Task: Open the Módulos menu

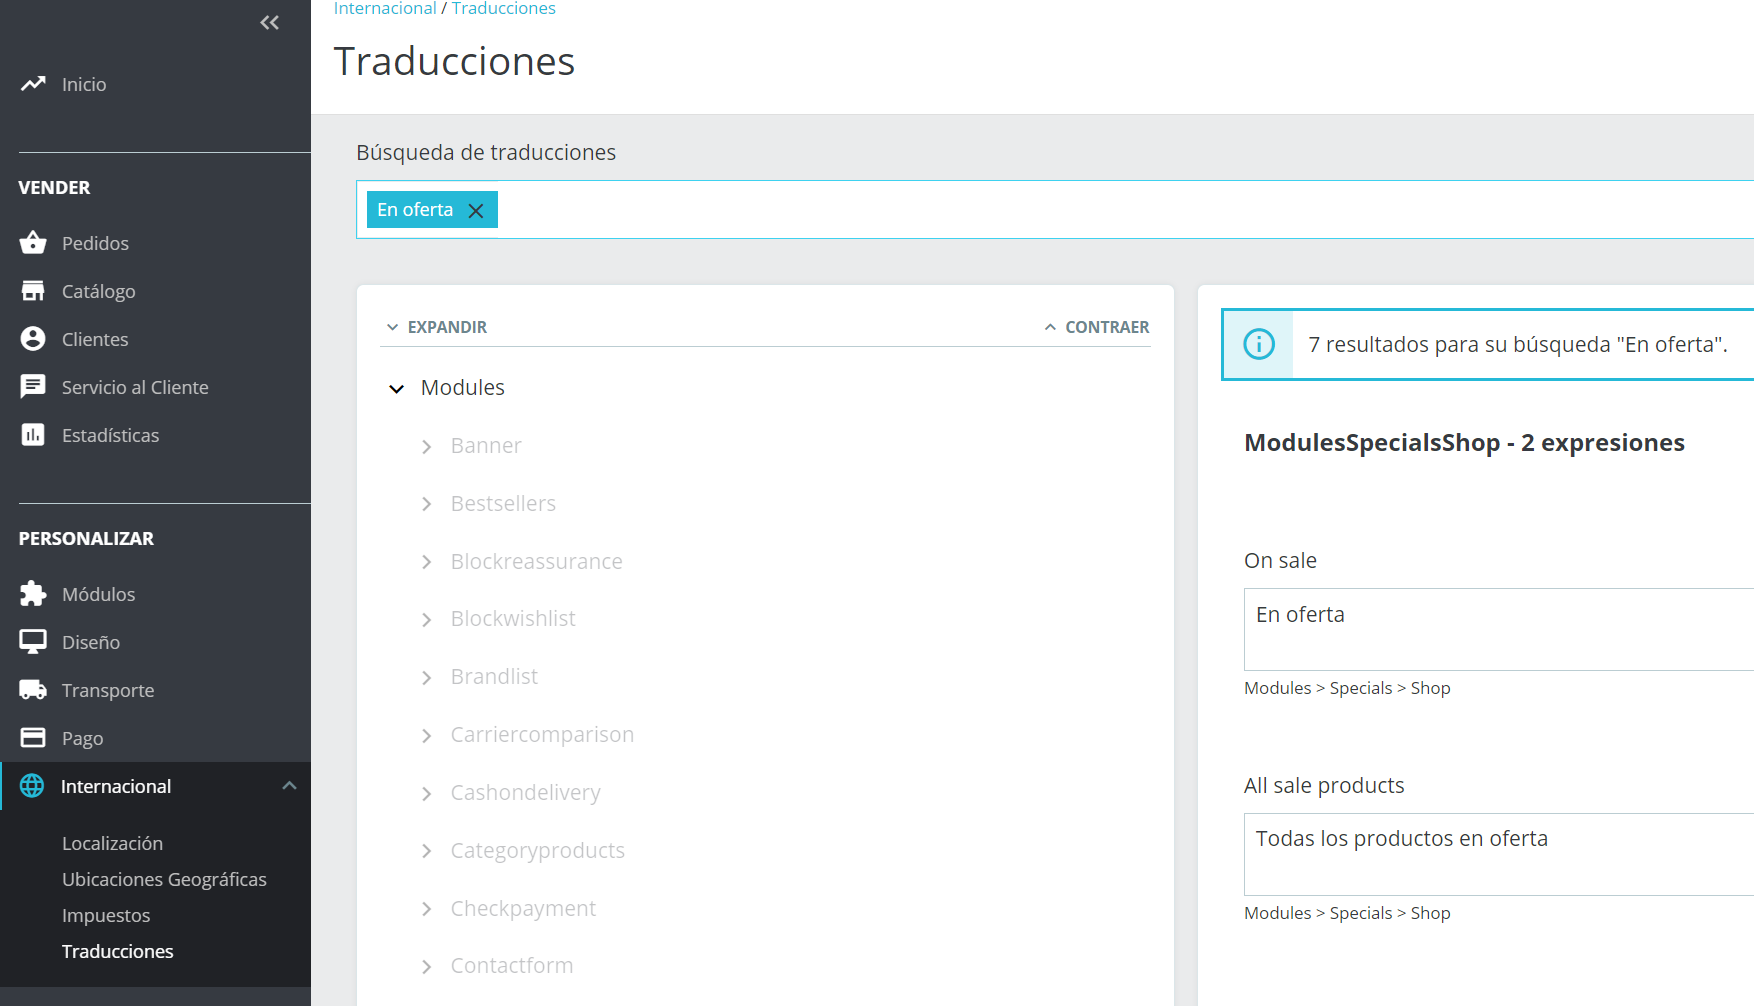Action: point(98,594)
